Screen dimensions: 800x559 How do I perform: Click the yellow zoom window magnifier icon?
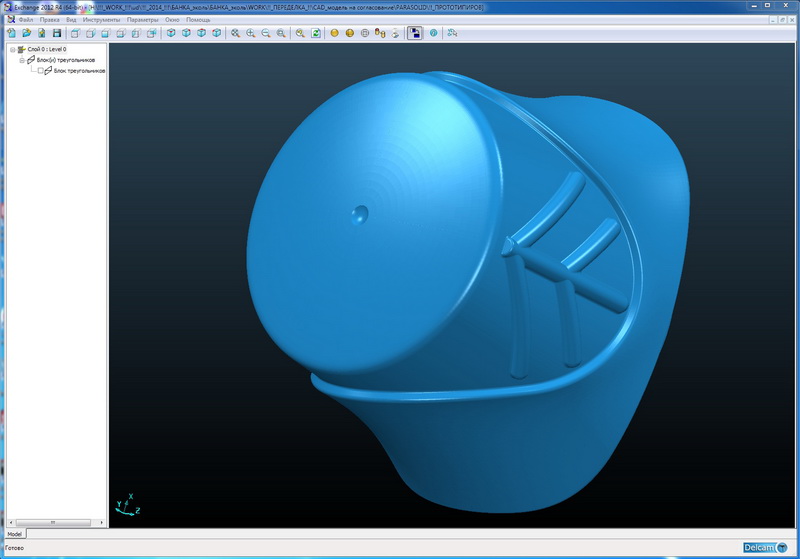click(300, 33)
